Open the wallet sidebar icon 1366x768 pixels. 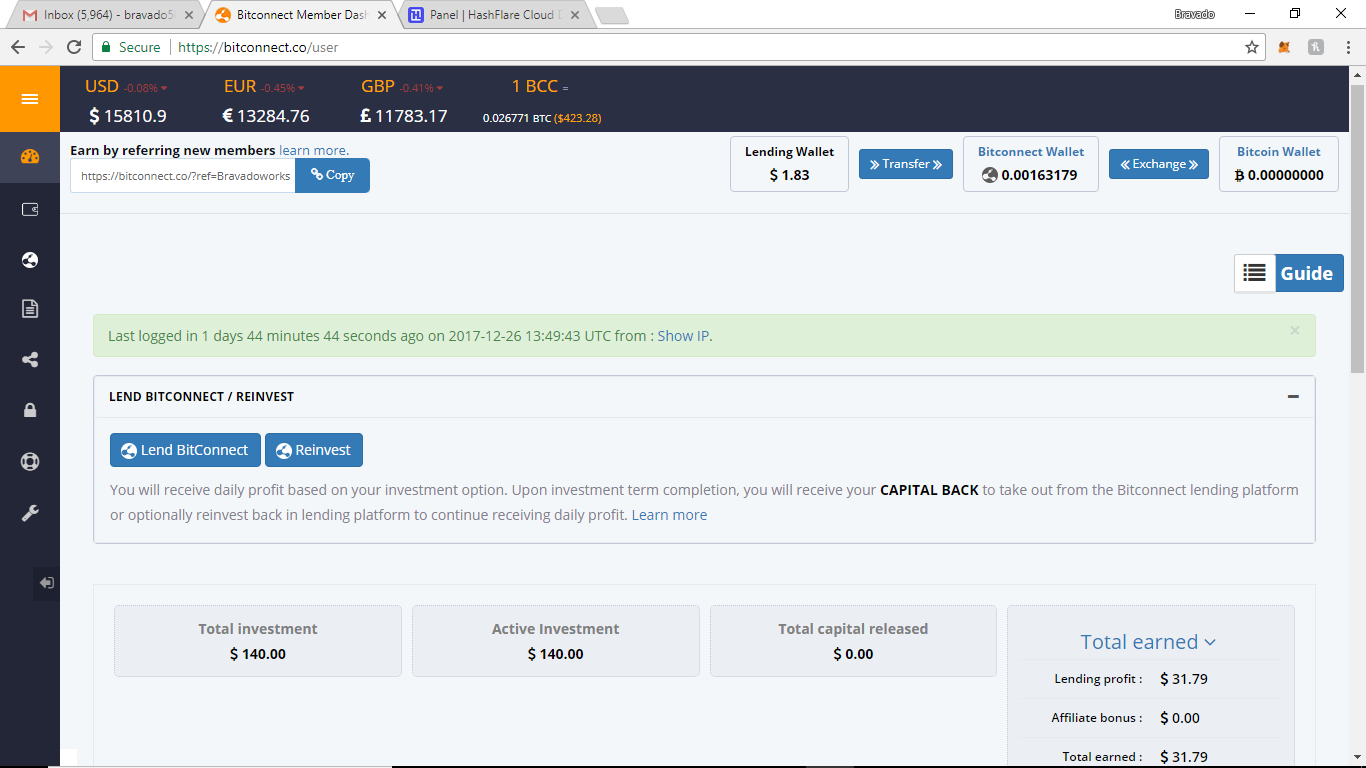30,210
